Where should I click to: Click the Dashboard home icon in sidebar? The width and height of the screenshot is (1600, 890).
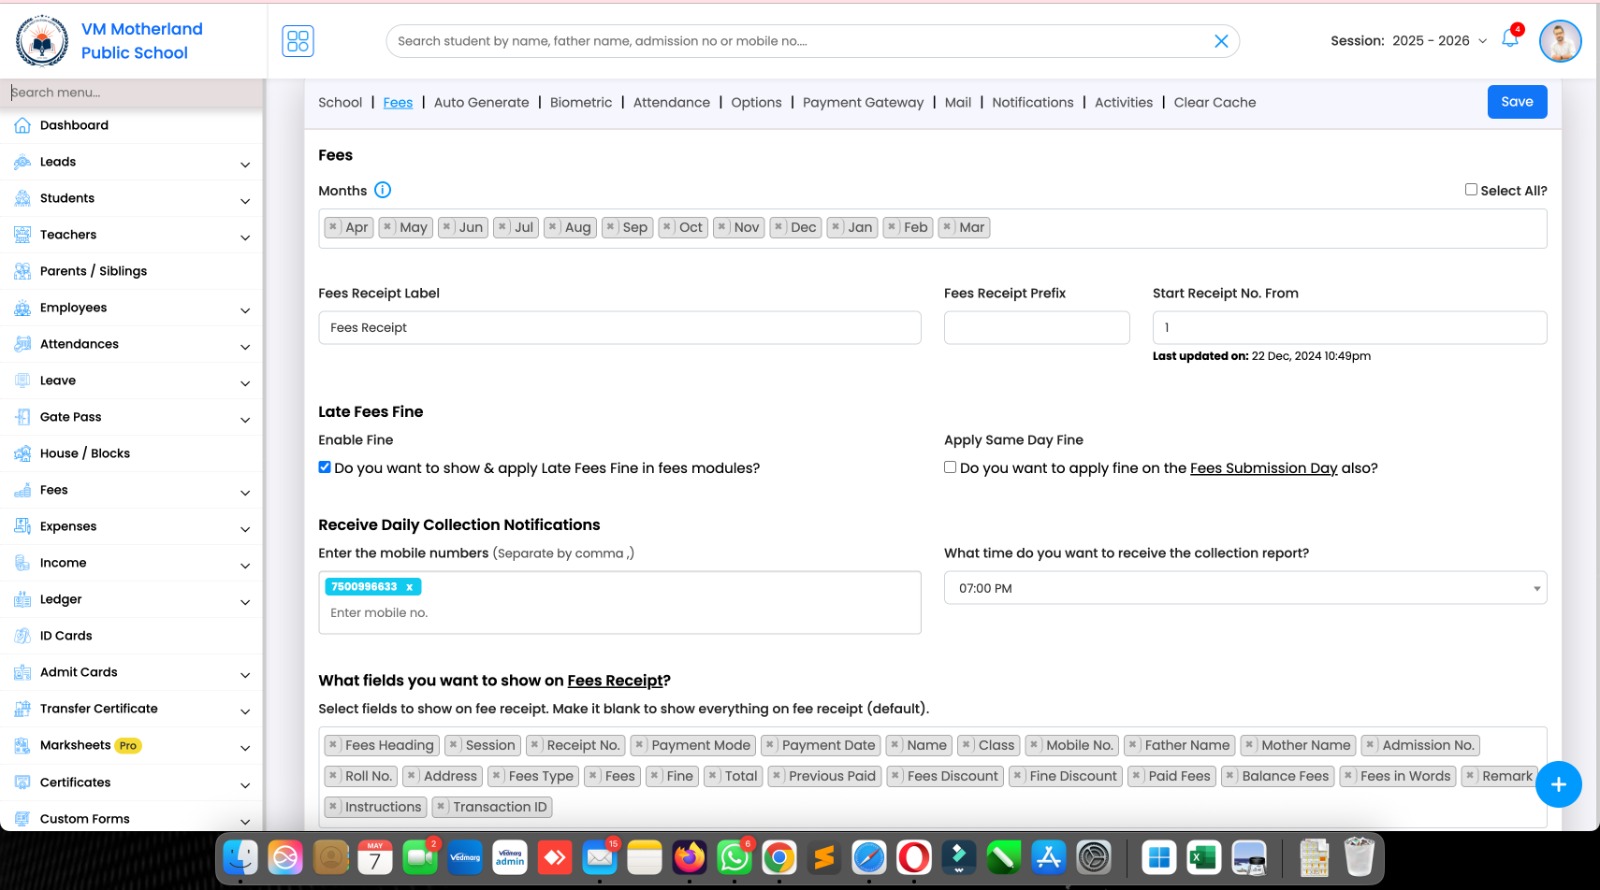22,125
